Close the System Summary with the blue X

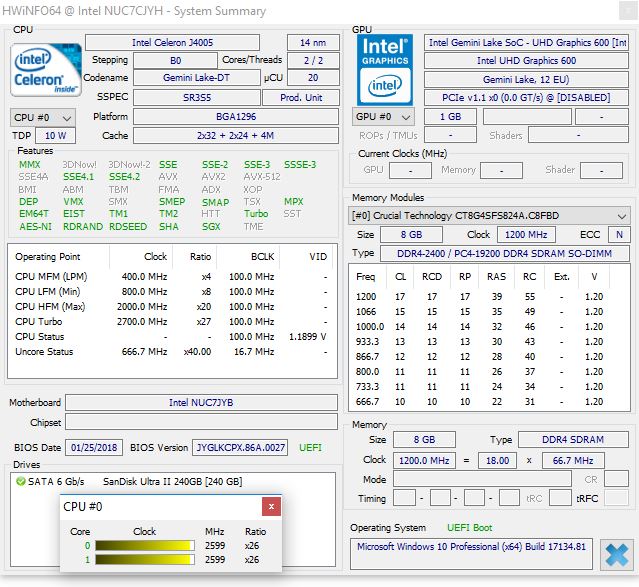click(x=616, y=555)
